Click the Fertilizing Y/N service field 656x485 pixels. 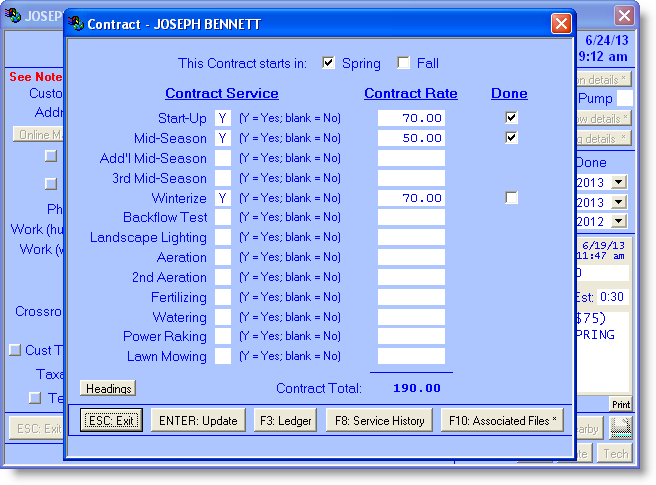point(222,297)
